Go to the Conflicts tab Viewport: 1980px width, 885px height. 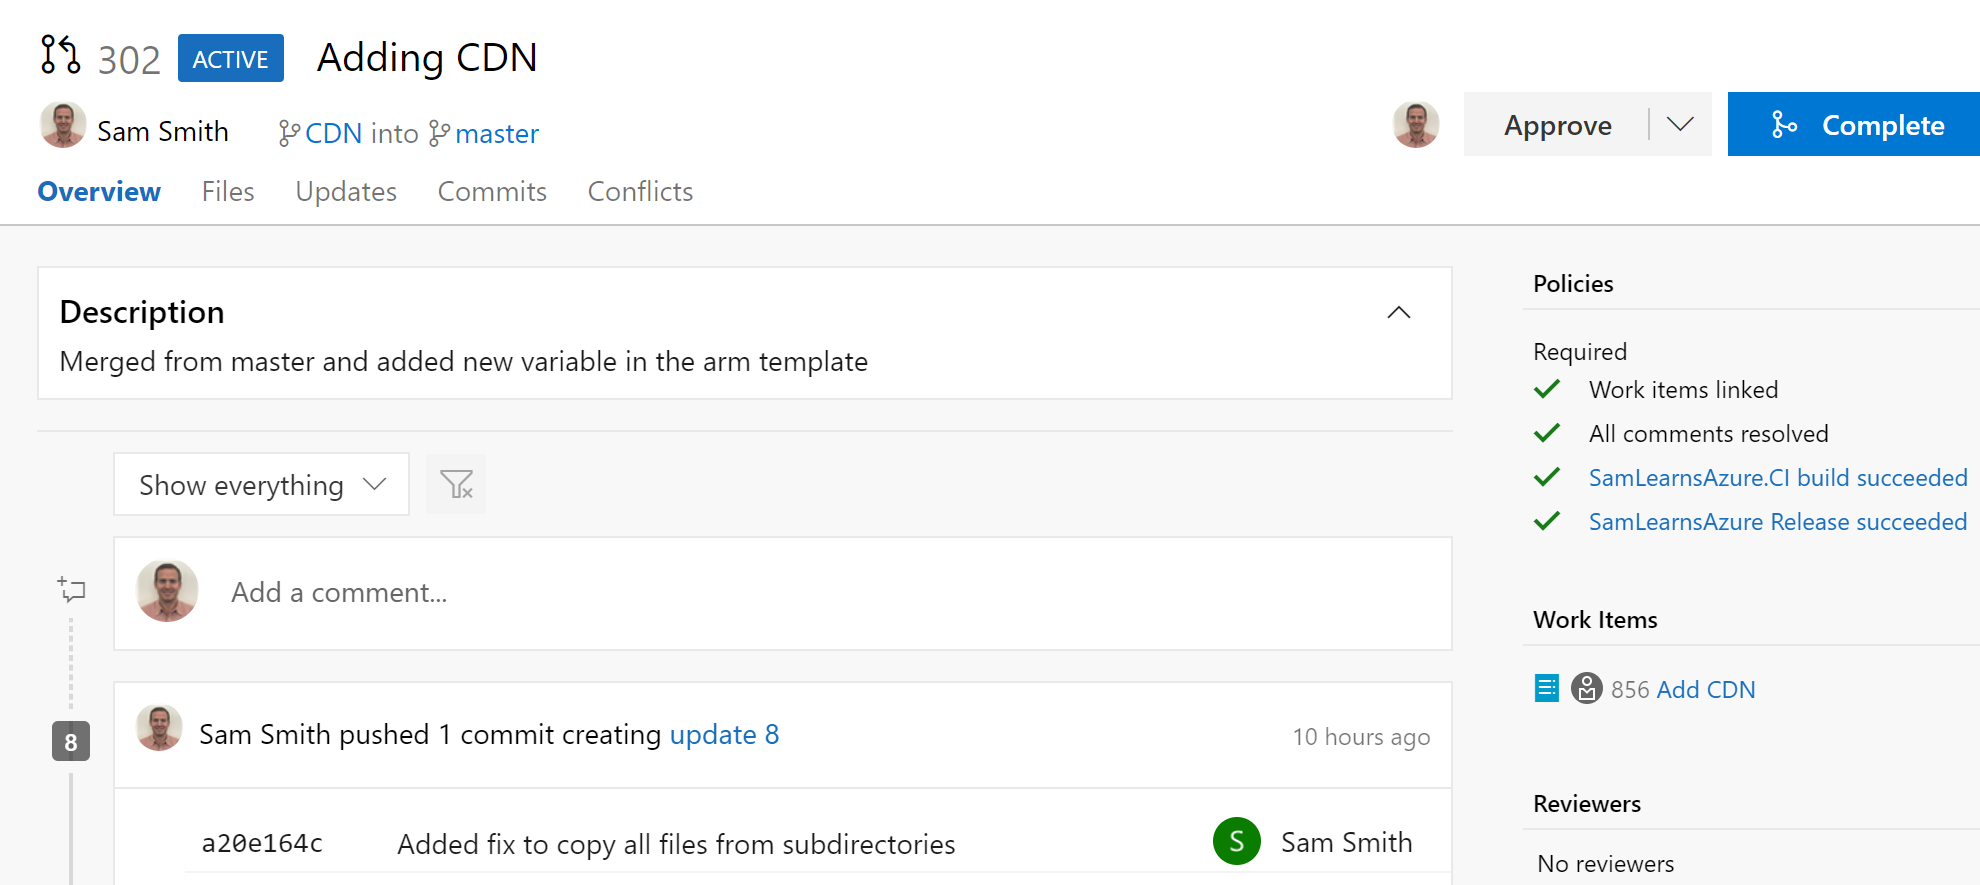coord(640,191)
